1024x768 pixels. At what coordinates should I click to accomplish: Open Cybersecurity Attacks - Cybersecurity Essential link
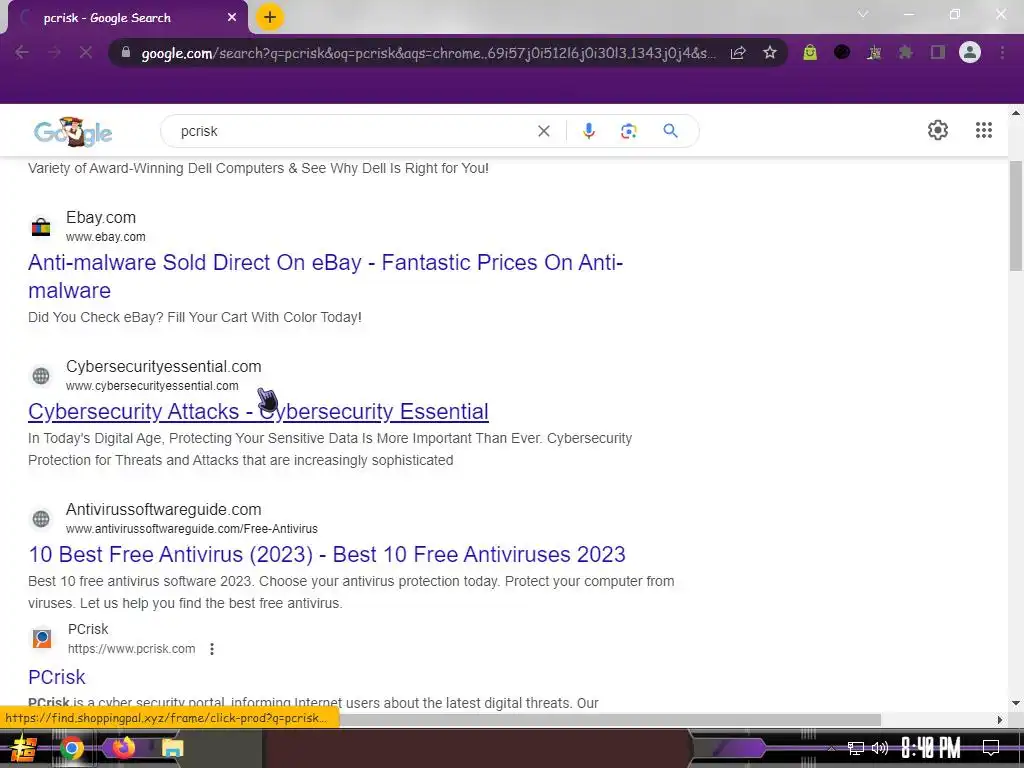258,411
